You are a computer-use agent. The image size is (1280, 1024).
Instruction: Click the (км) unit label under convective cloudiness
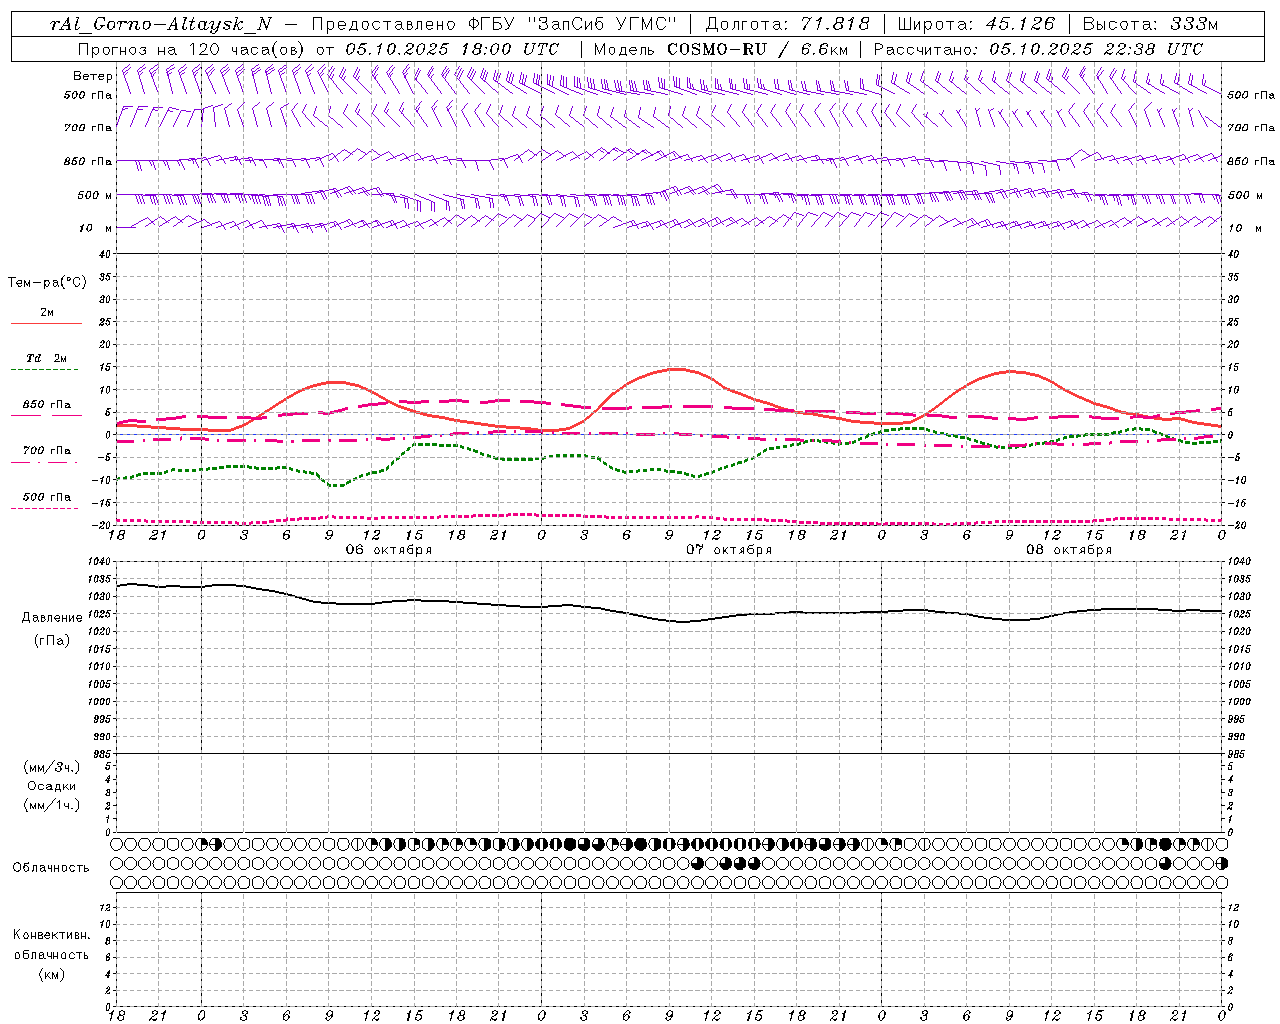(x=51, y=974)
